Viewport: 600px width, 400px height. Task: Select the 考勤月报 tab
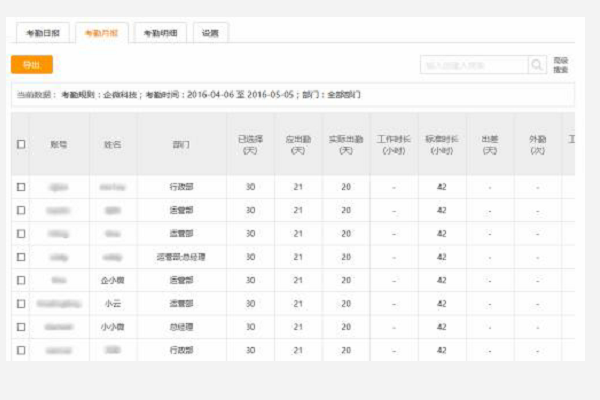[101, 33]
